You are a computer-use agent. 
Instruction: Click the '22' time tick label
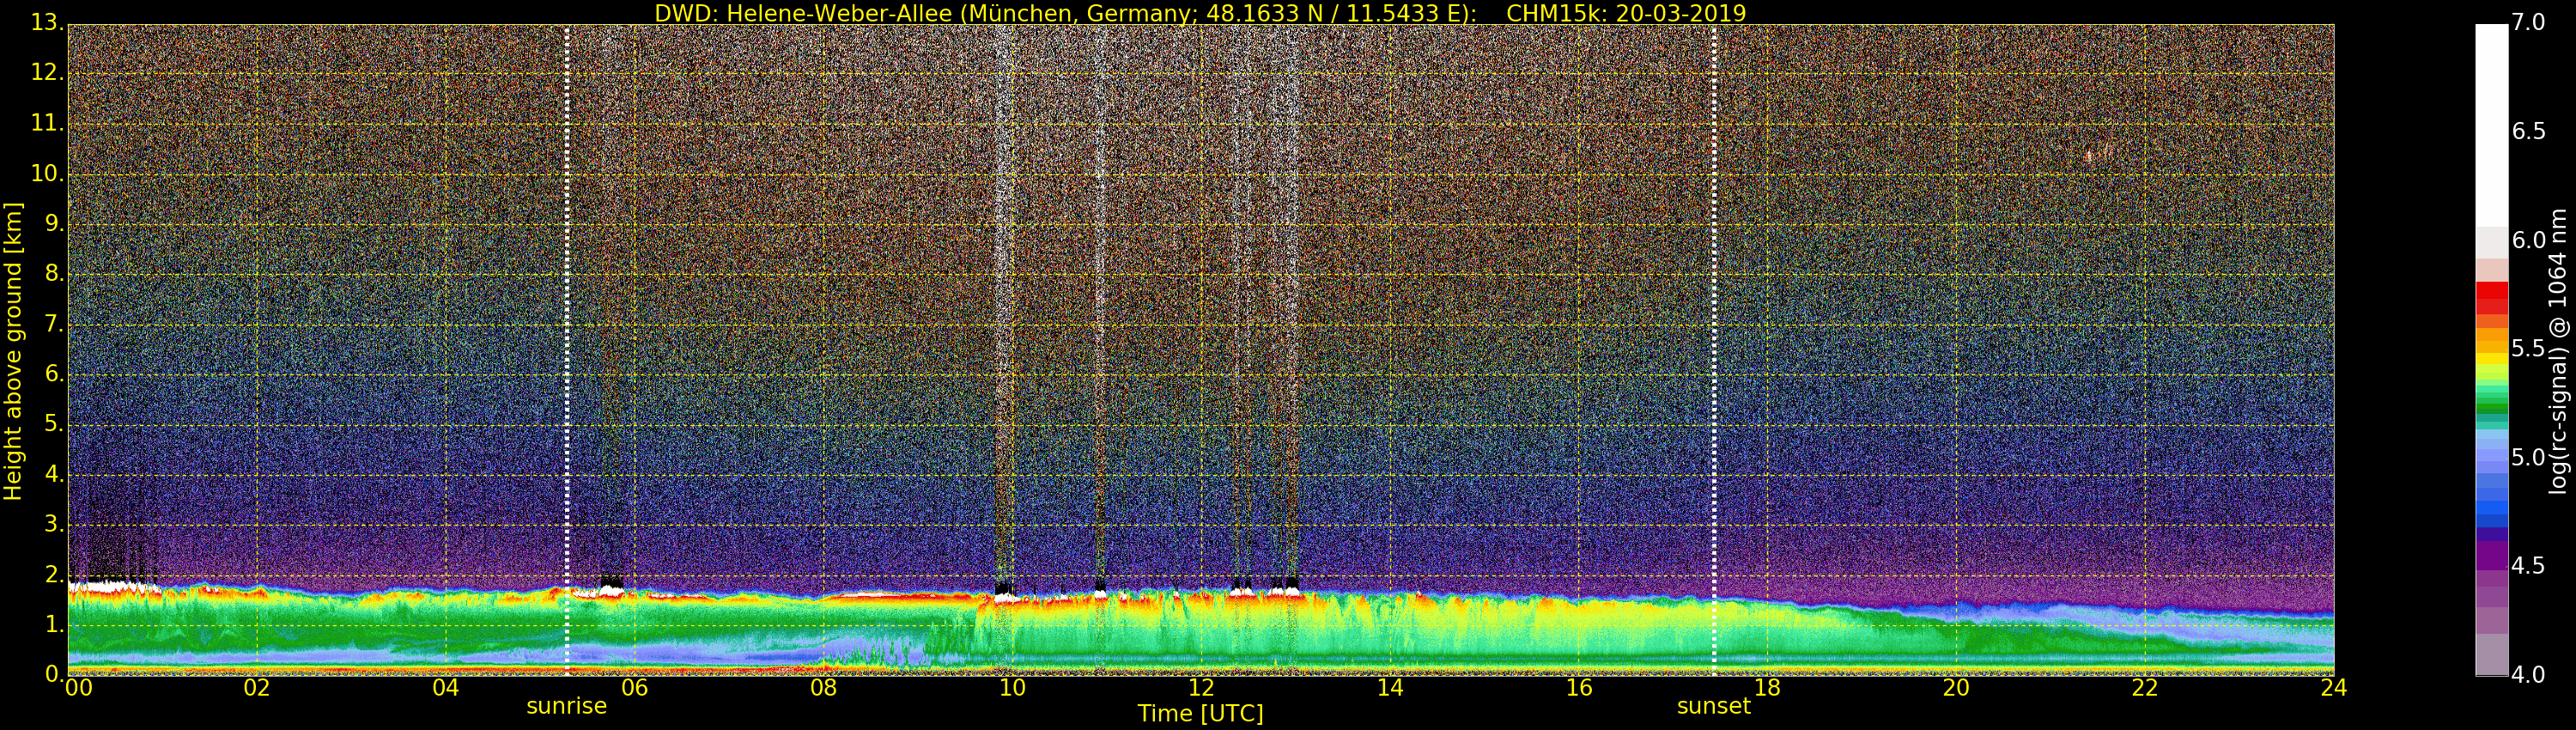click(x=2145, y=688)
